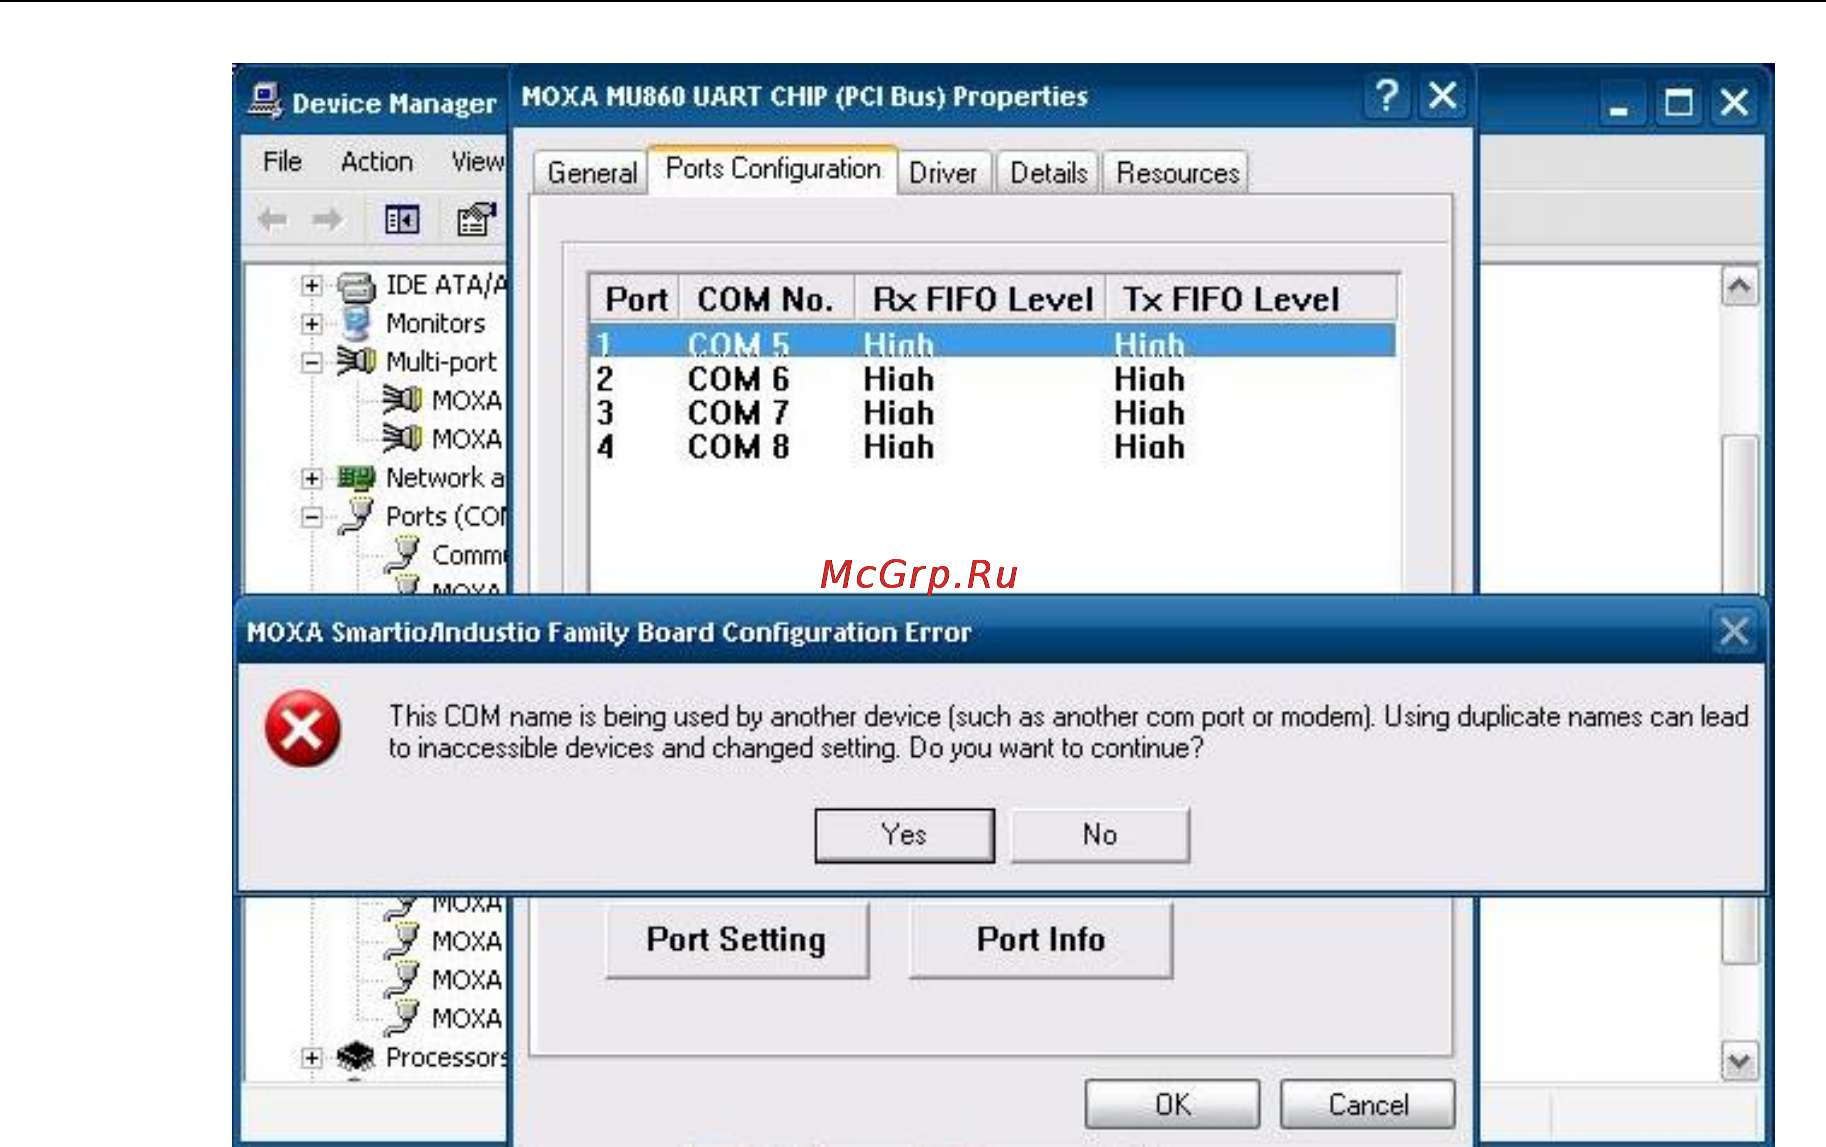The width and height of the screenshot is (1826, 1147).
Task: Expand the IDE ATA/ATAPI controllers node
Action: 312,286
